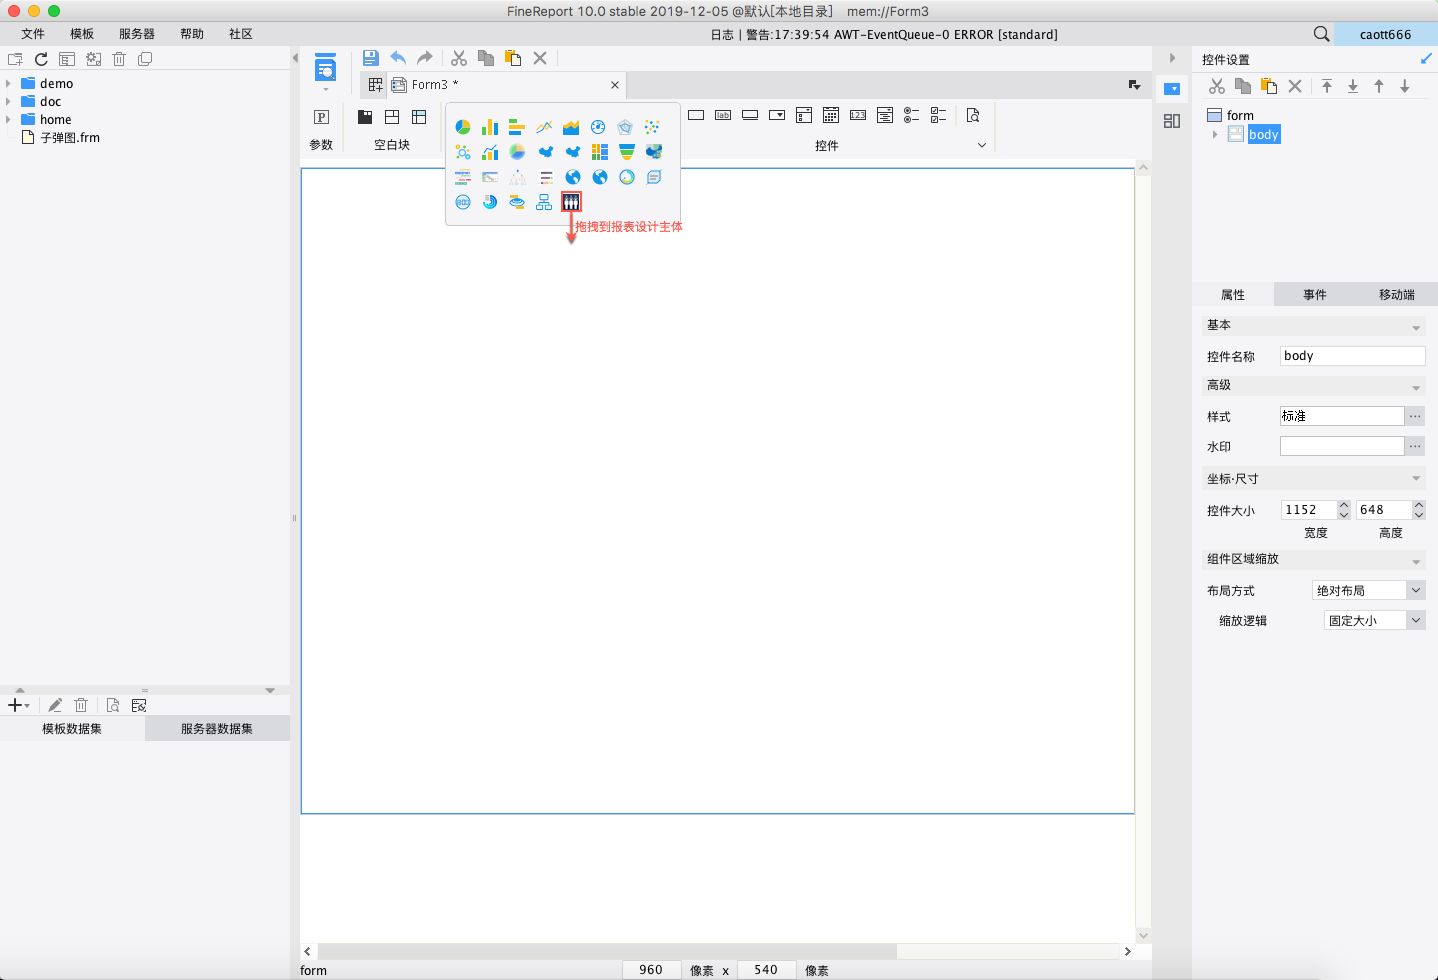The width and height of the screenshot is (1438, 980).
Task: Insert the checkbox group widget icon
Action: (938, 116)
